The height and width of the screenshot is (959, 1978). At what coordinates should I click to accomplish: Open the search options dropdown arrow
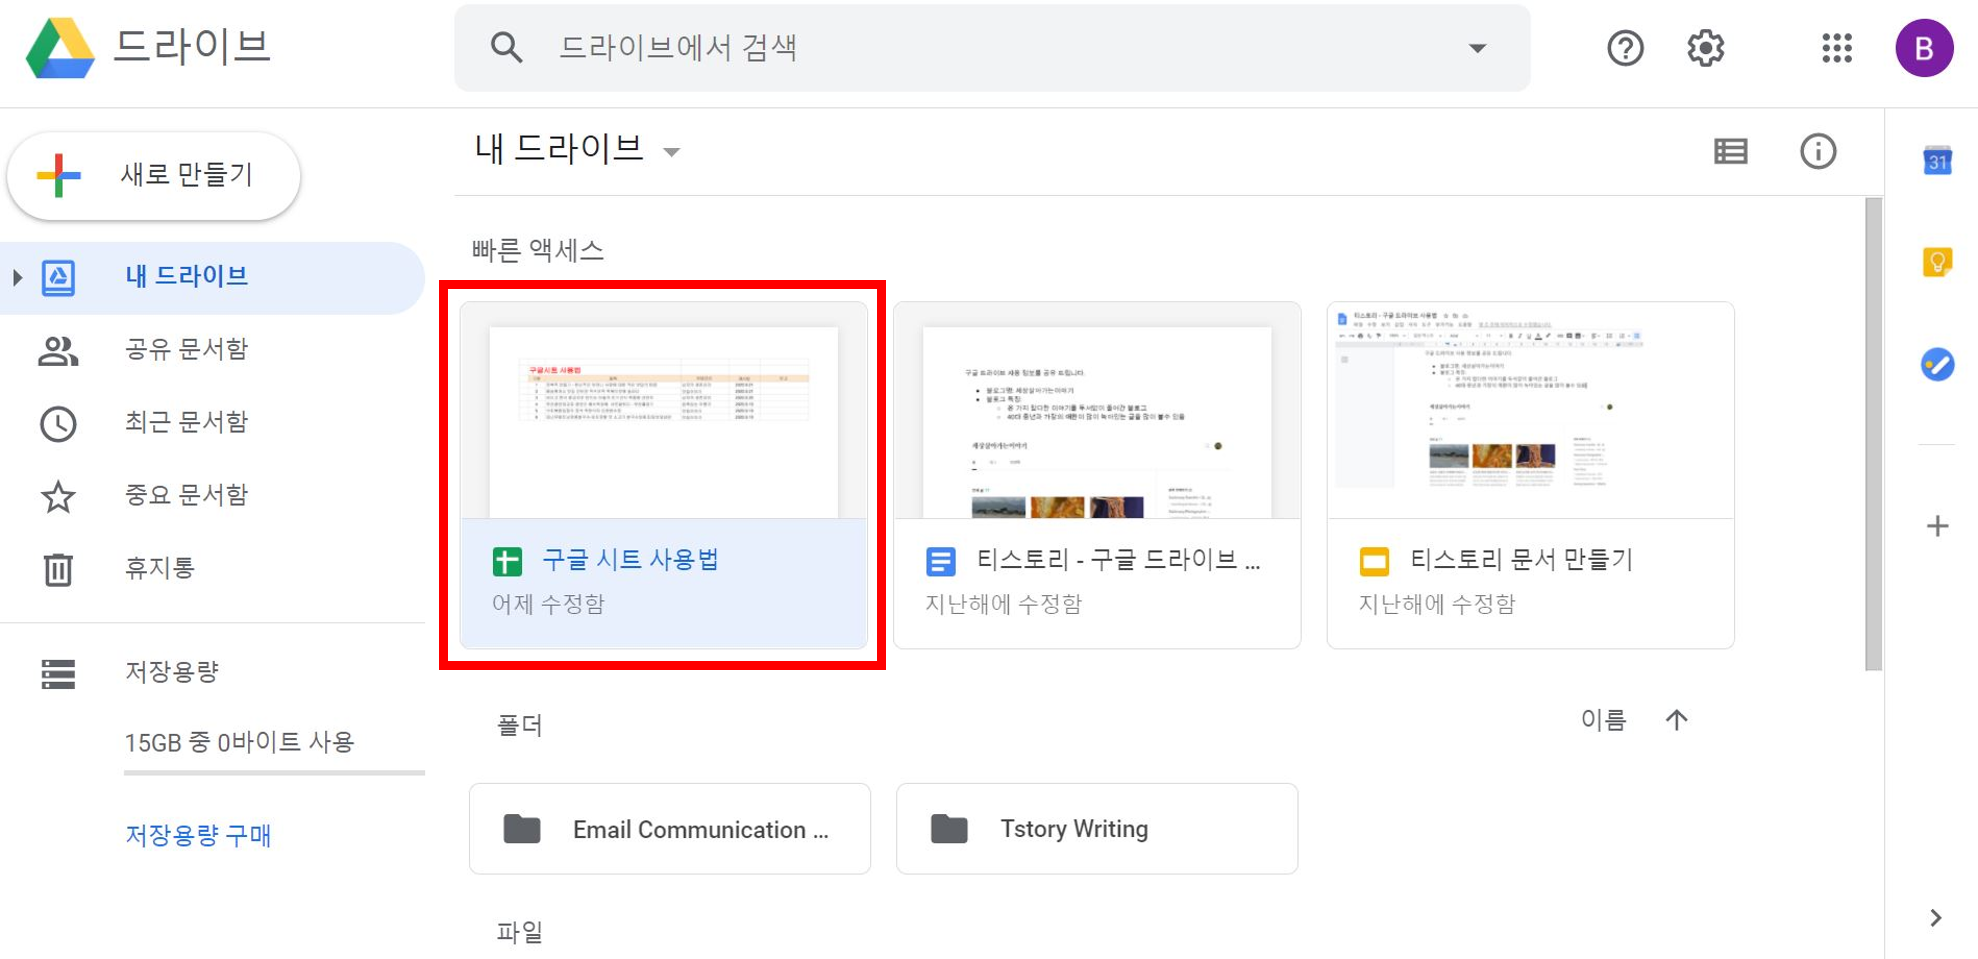coord(1477,48)
